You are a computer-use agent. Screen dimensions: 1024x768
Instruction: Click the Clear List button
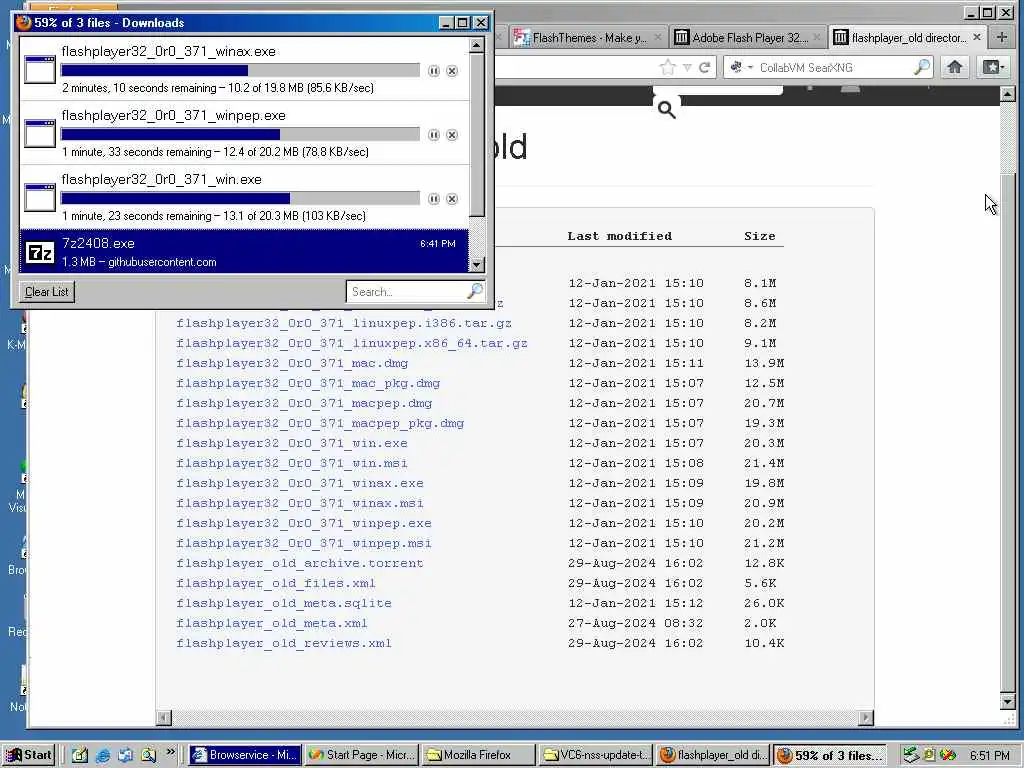click(x=46, y=292)
